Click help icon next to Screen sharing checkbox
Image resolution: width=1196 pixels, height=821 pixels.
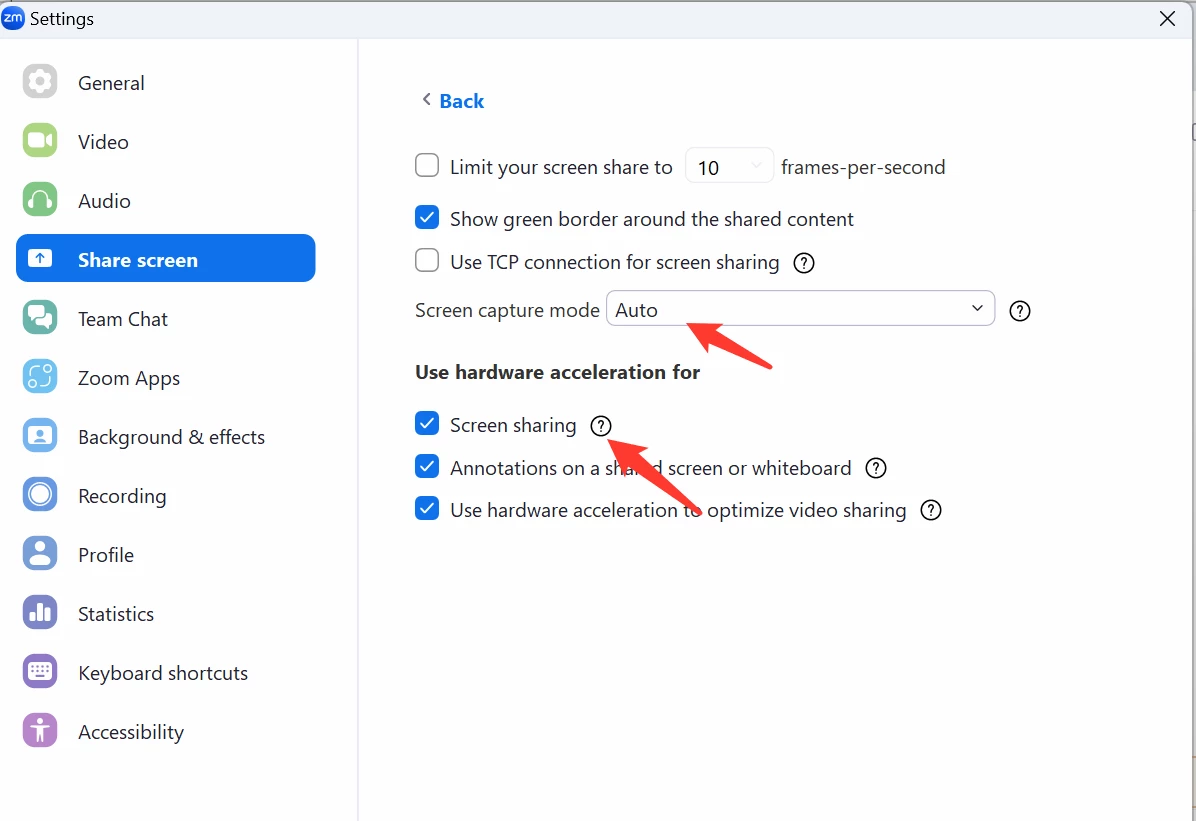click(x=601, y=426)
